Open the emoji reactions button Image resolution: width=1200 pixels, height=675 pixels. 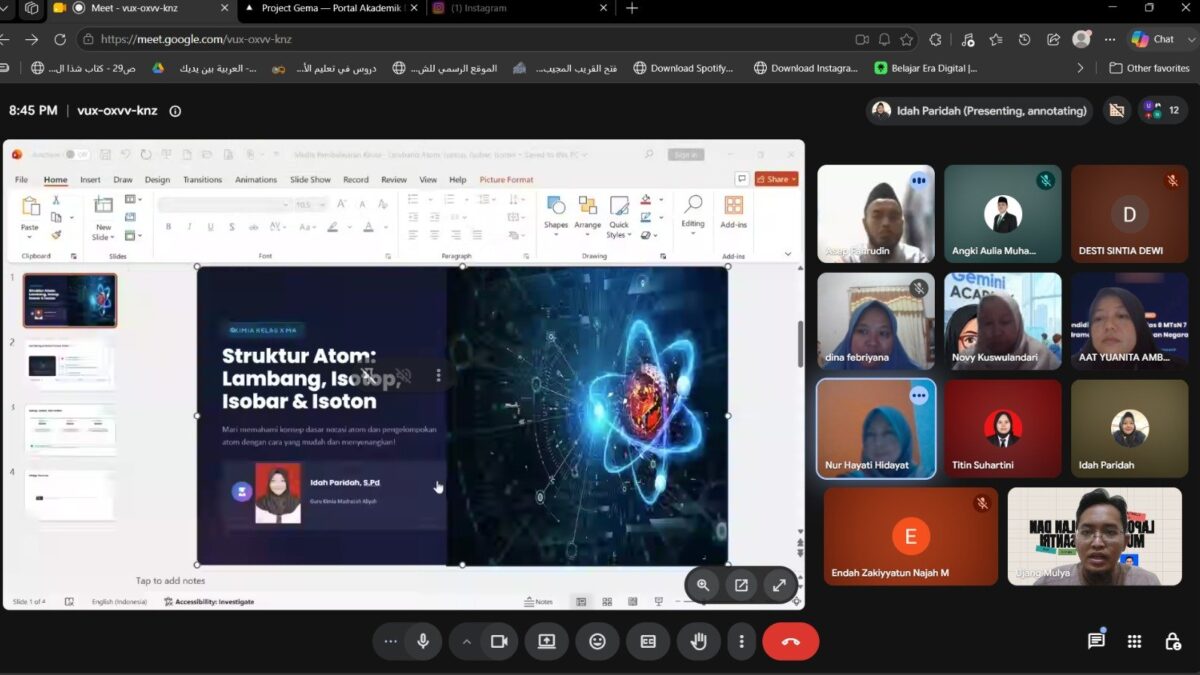coord(597,642)
